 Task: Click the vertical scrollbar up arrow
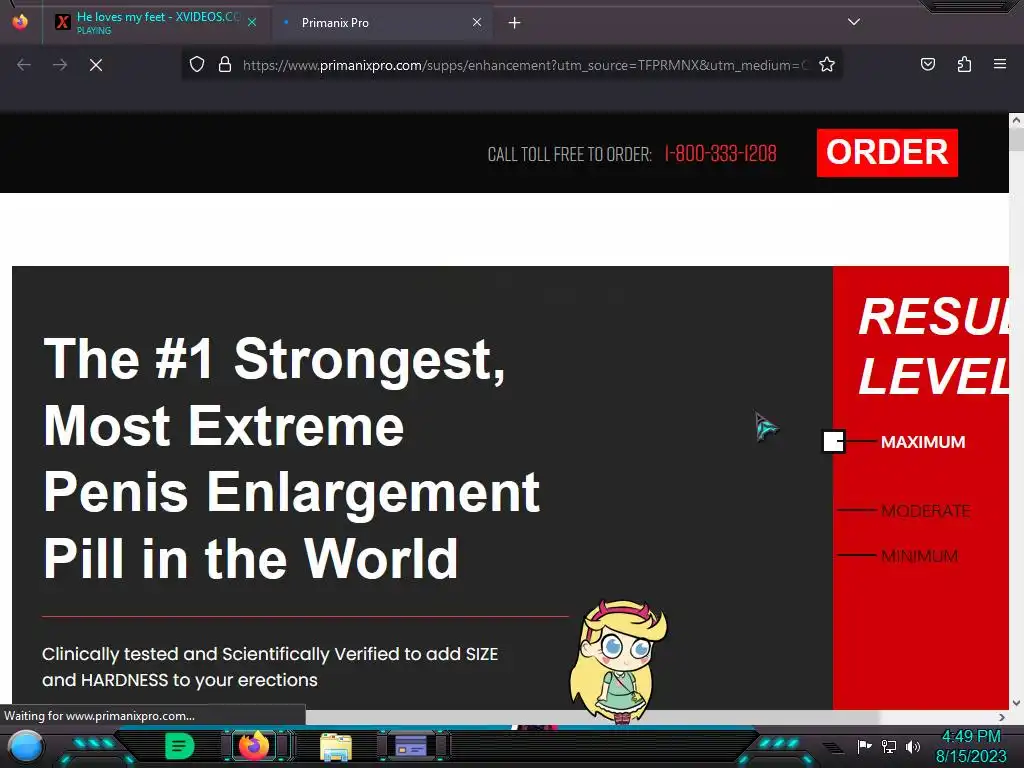pyautogui.click(x=1016, y=120)
